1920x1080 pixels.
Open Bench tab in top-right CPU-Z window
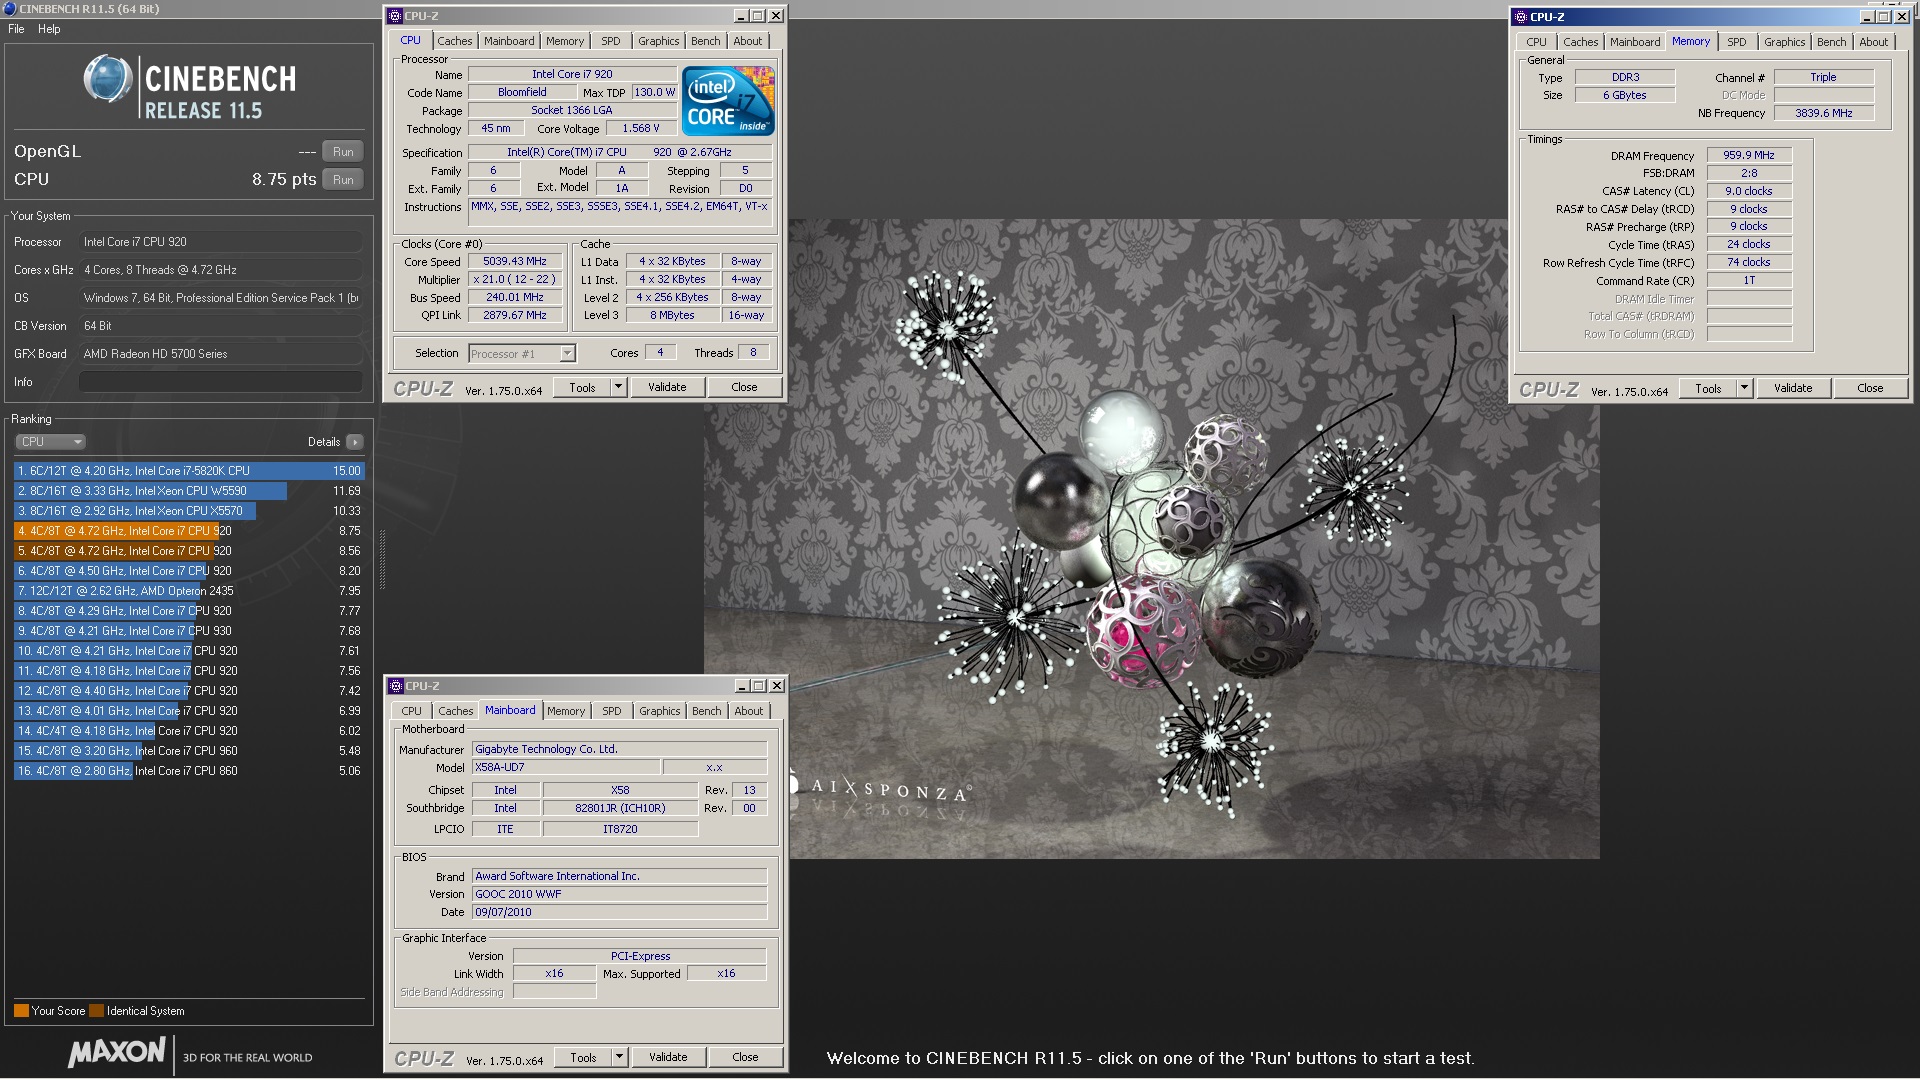1832,42
